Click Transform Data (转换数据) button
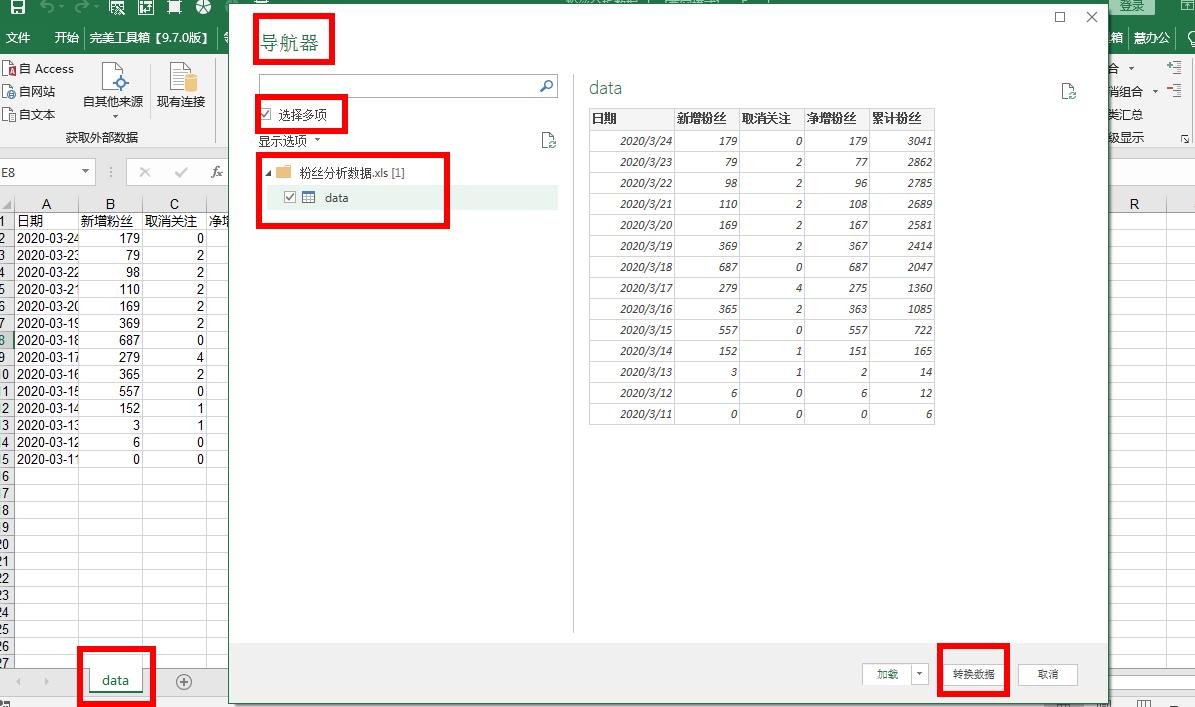1195x707 pixels. point(973,674)
